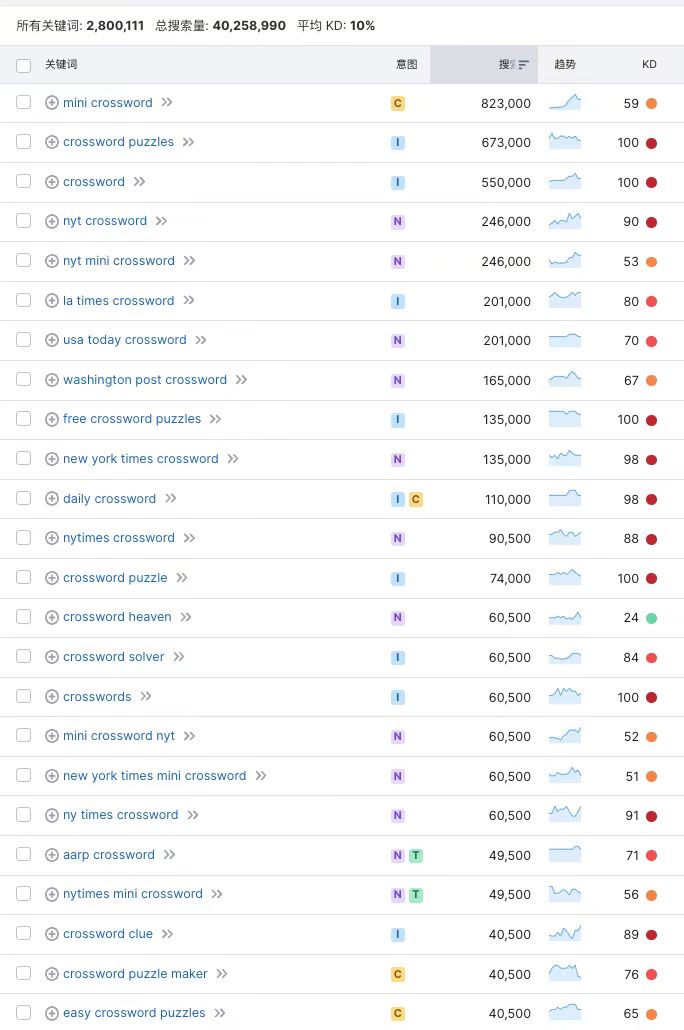Select the checkbox for daily crossword
The height and width of the screenshot is (1030, 684).
(24, 498)
